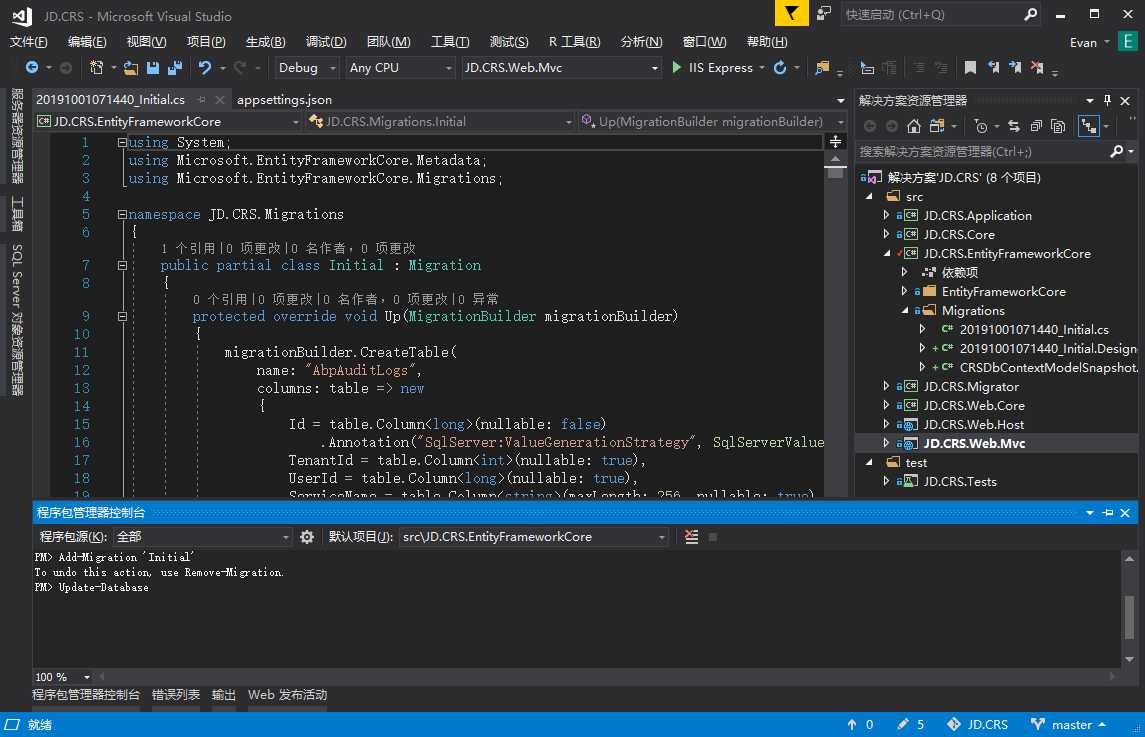Image resolution: width=1145 pixels, height=737 pixels.
Task: Click the Navigate Backward arrow in toolbar
Action: pyautogui.click(x=31, y=67)
